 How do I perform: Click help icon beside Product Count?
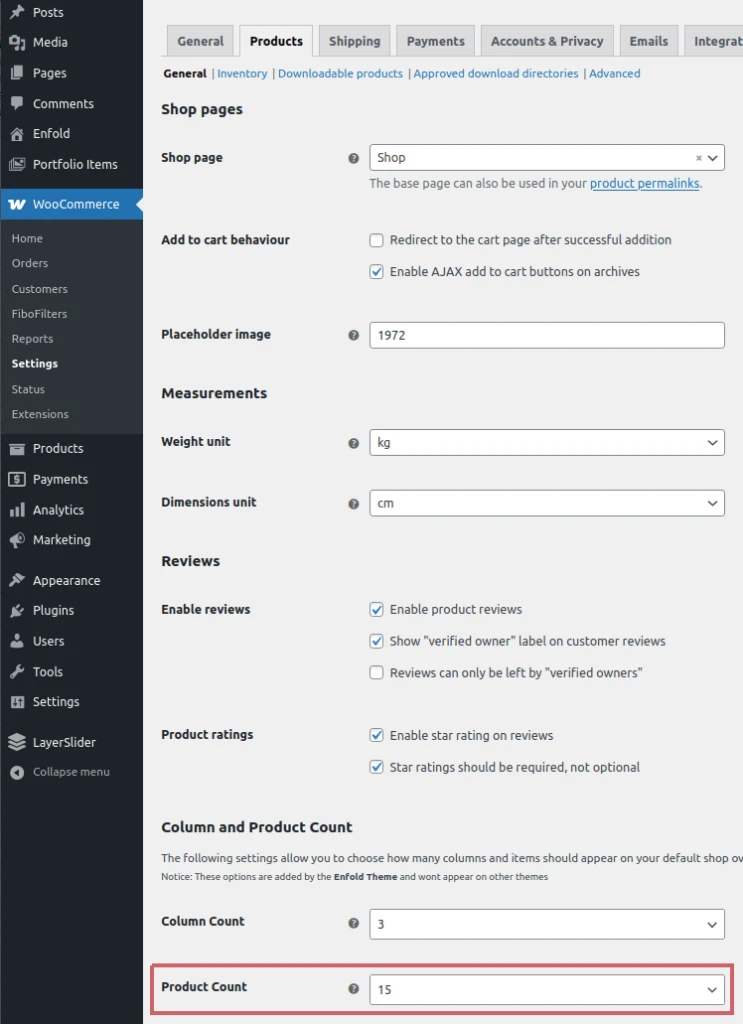(353, 989)
